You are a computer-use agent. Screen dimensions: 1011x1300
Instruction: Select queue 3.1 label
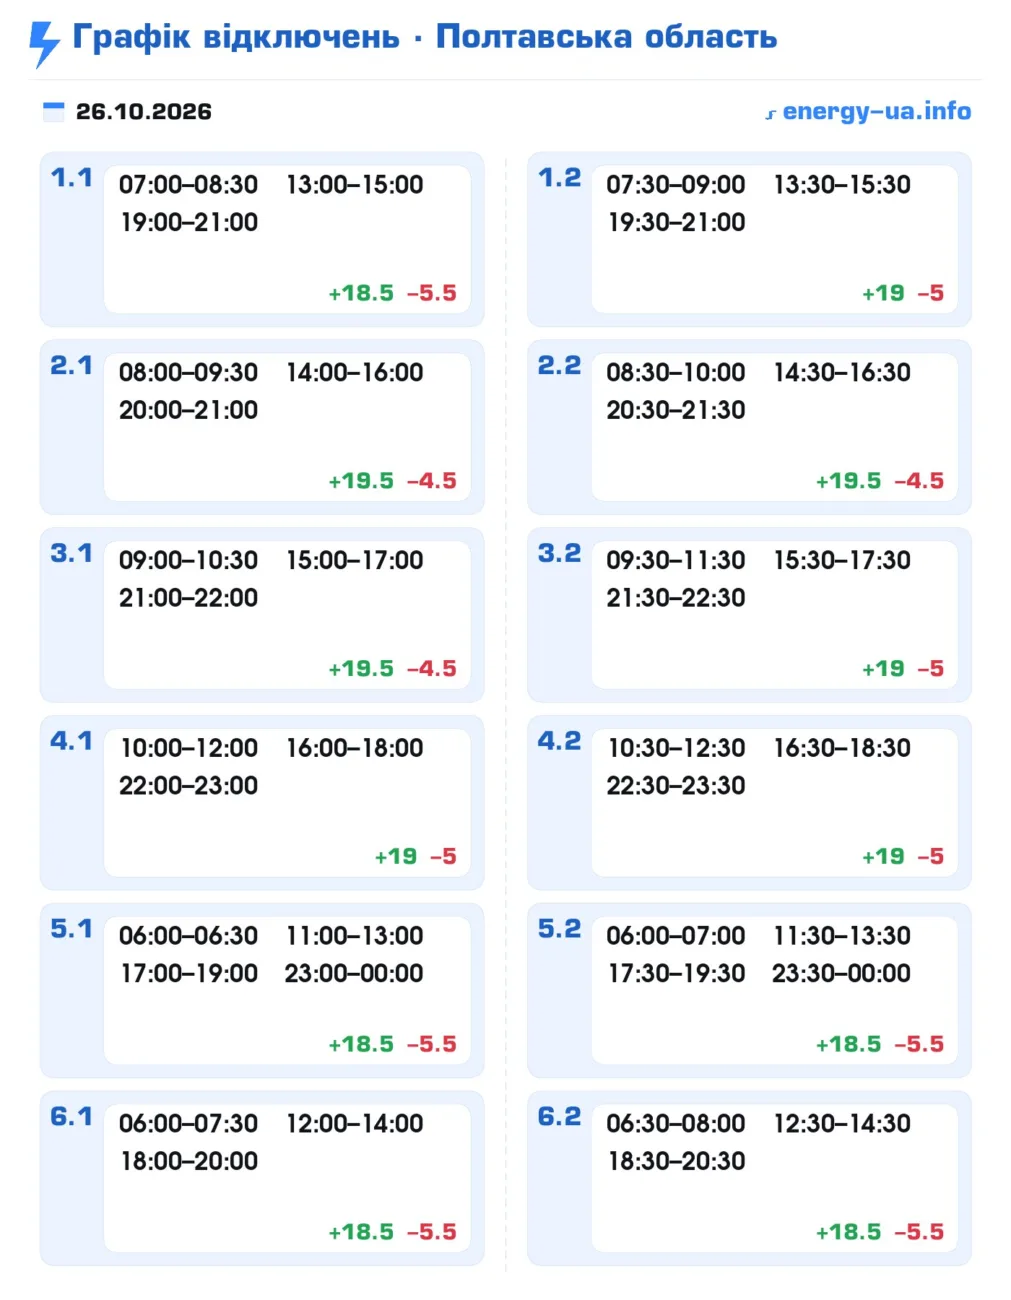71,554
